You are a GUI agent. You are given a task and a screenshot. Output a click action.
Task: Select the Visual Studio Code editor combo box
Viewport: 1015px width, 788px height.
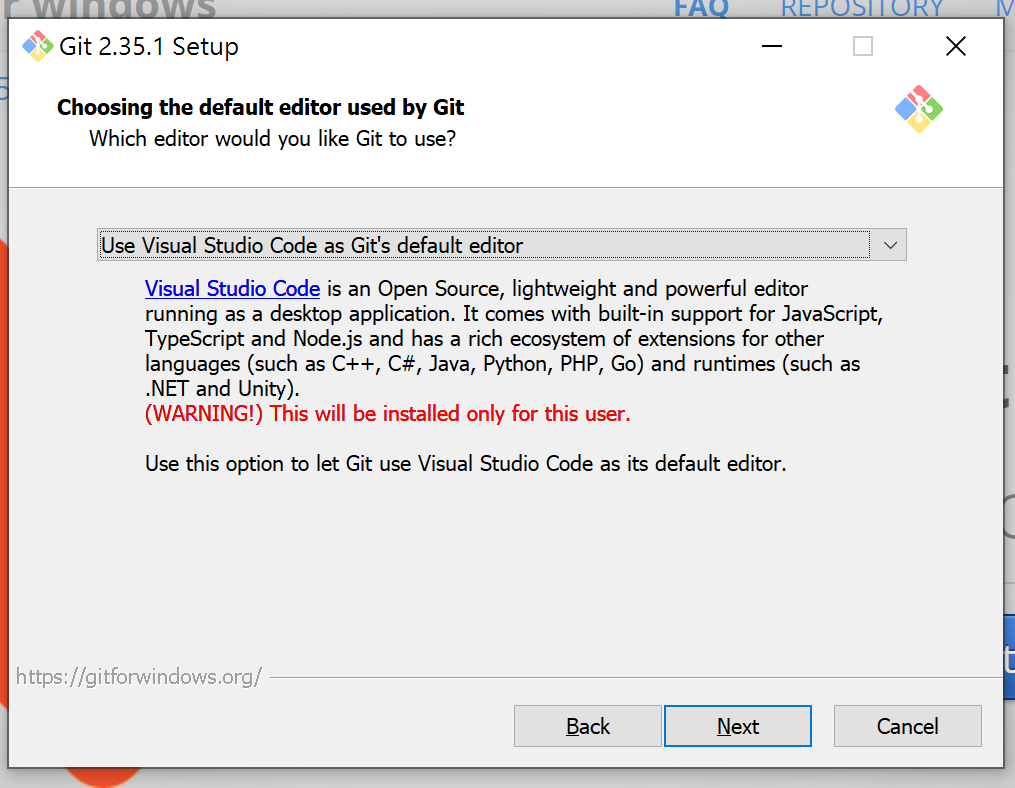point(502,245)
